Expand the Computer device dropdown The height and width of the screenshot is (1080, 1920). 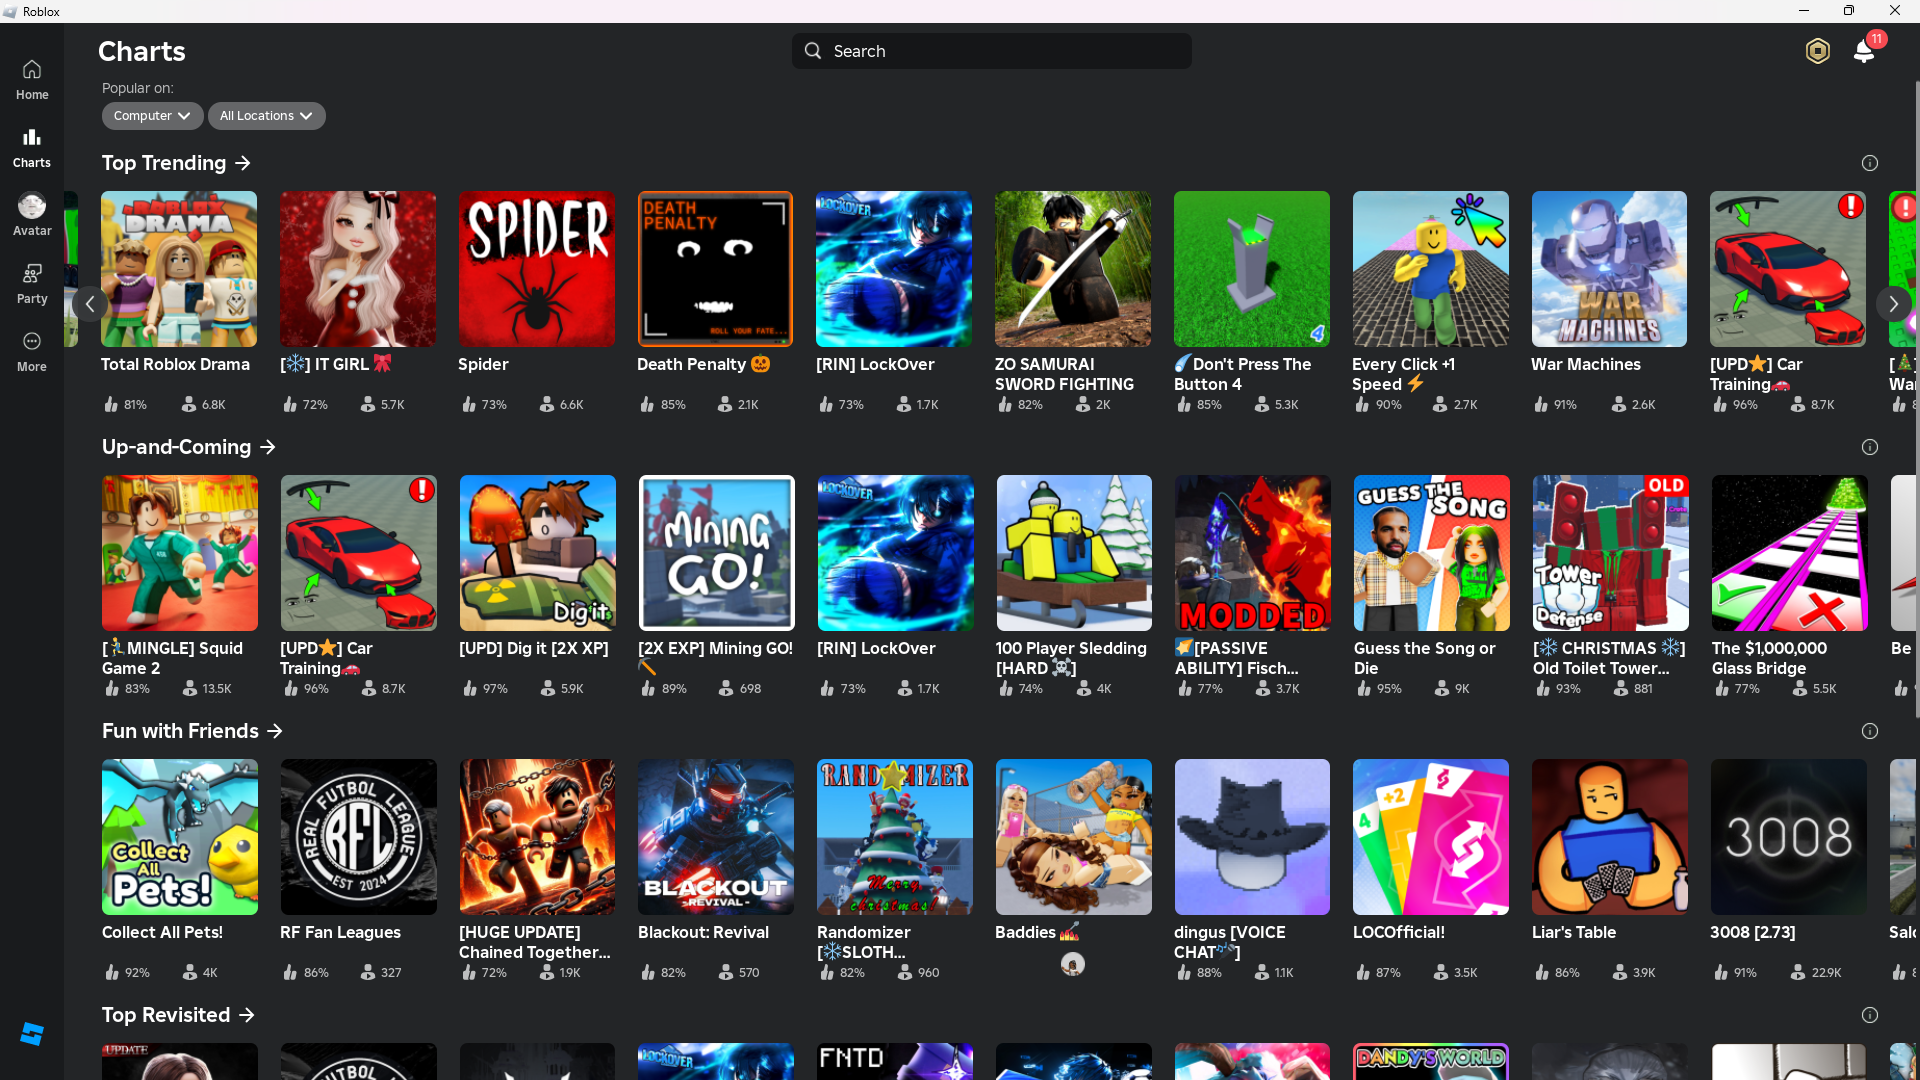click(152, 116)
